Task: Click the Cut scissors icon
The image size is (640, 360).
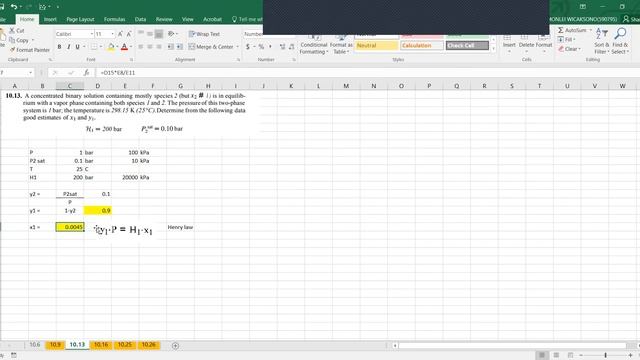Action: (12, 31)
